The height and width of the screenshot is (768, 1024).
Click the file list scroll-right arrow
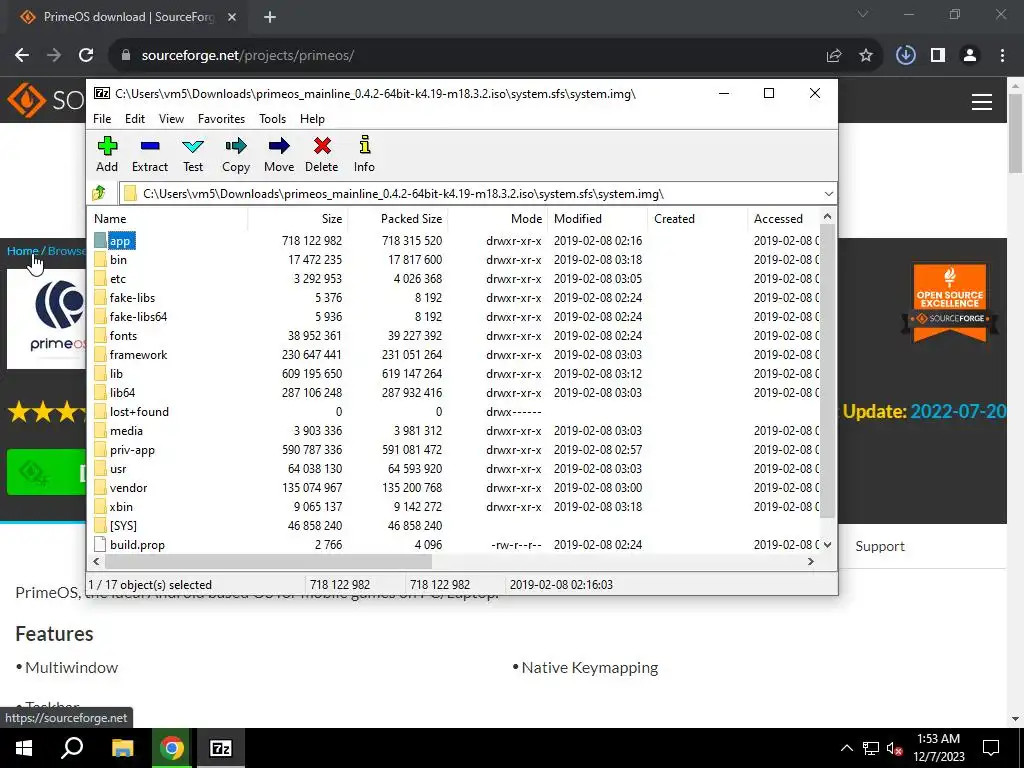click(810, 561)
